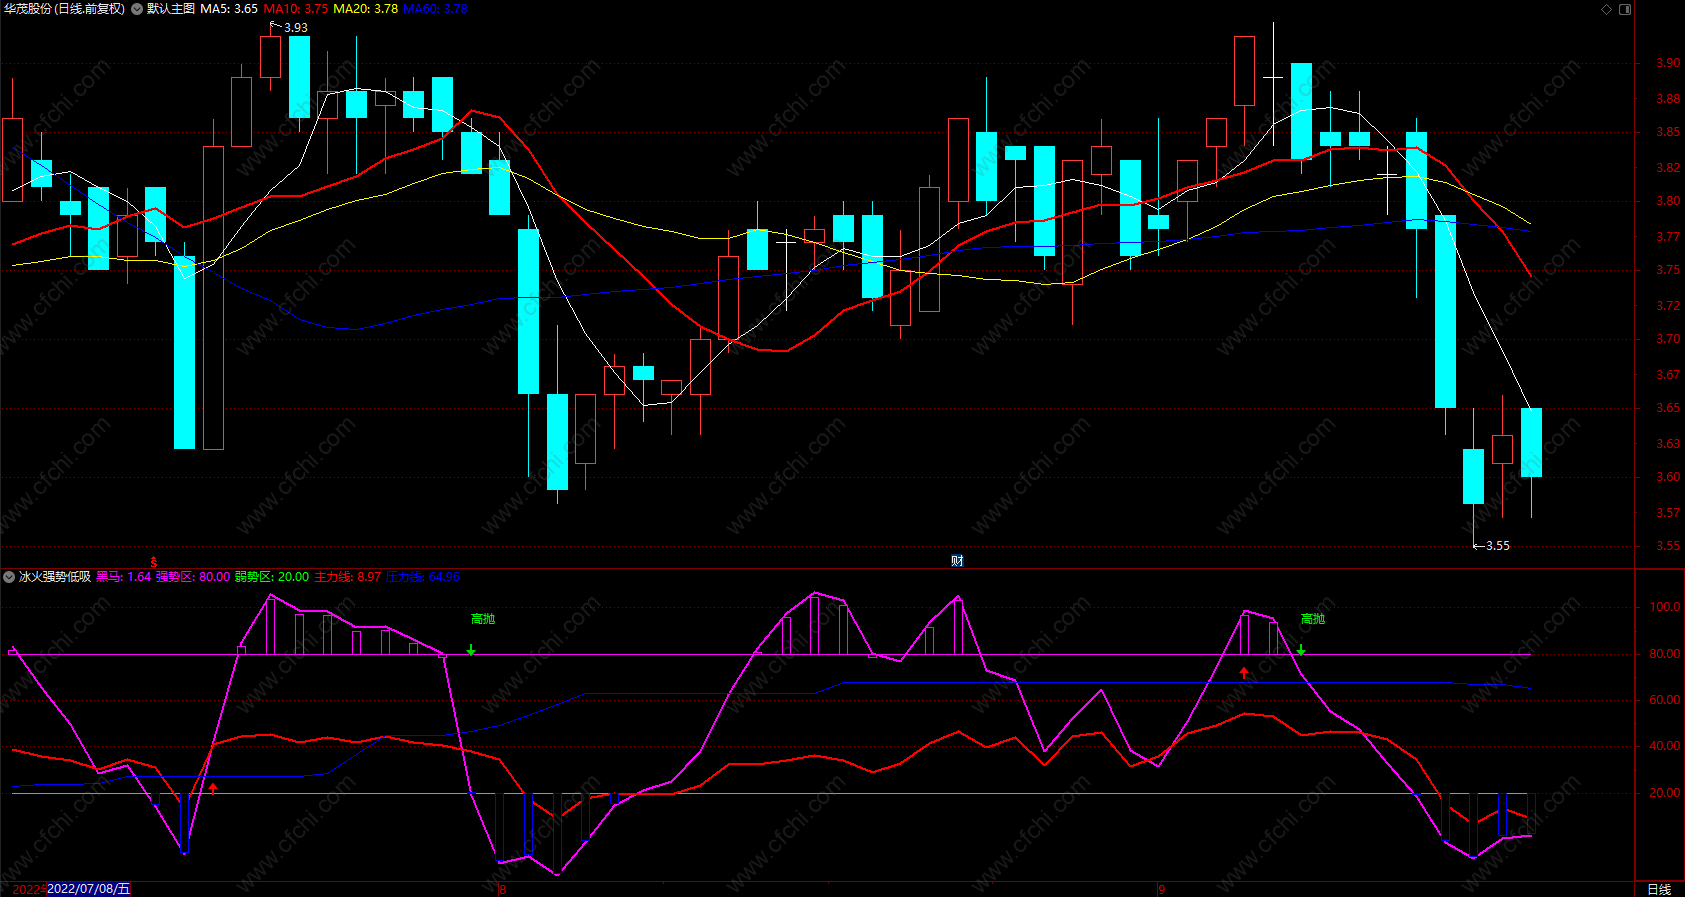Click the 2022/07/08/五 date label
The image size is (1685, 897).
[x=88, y=889]
